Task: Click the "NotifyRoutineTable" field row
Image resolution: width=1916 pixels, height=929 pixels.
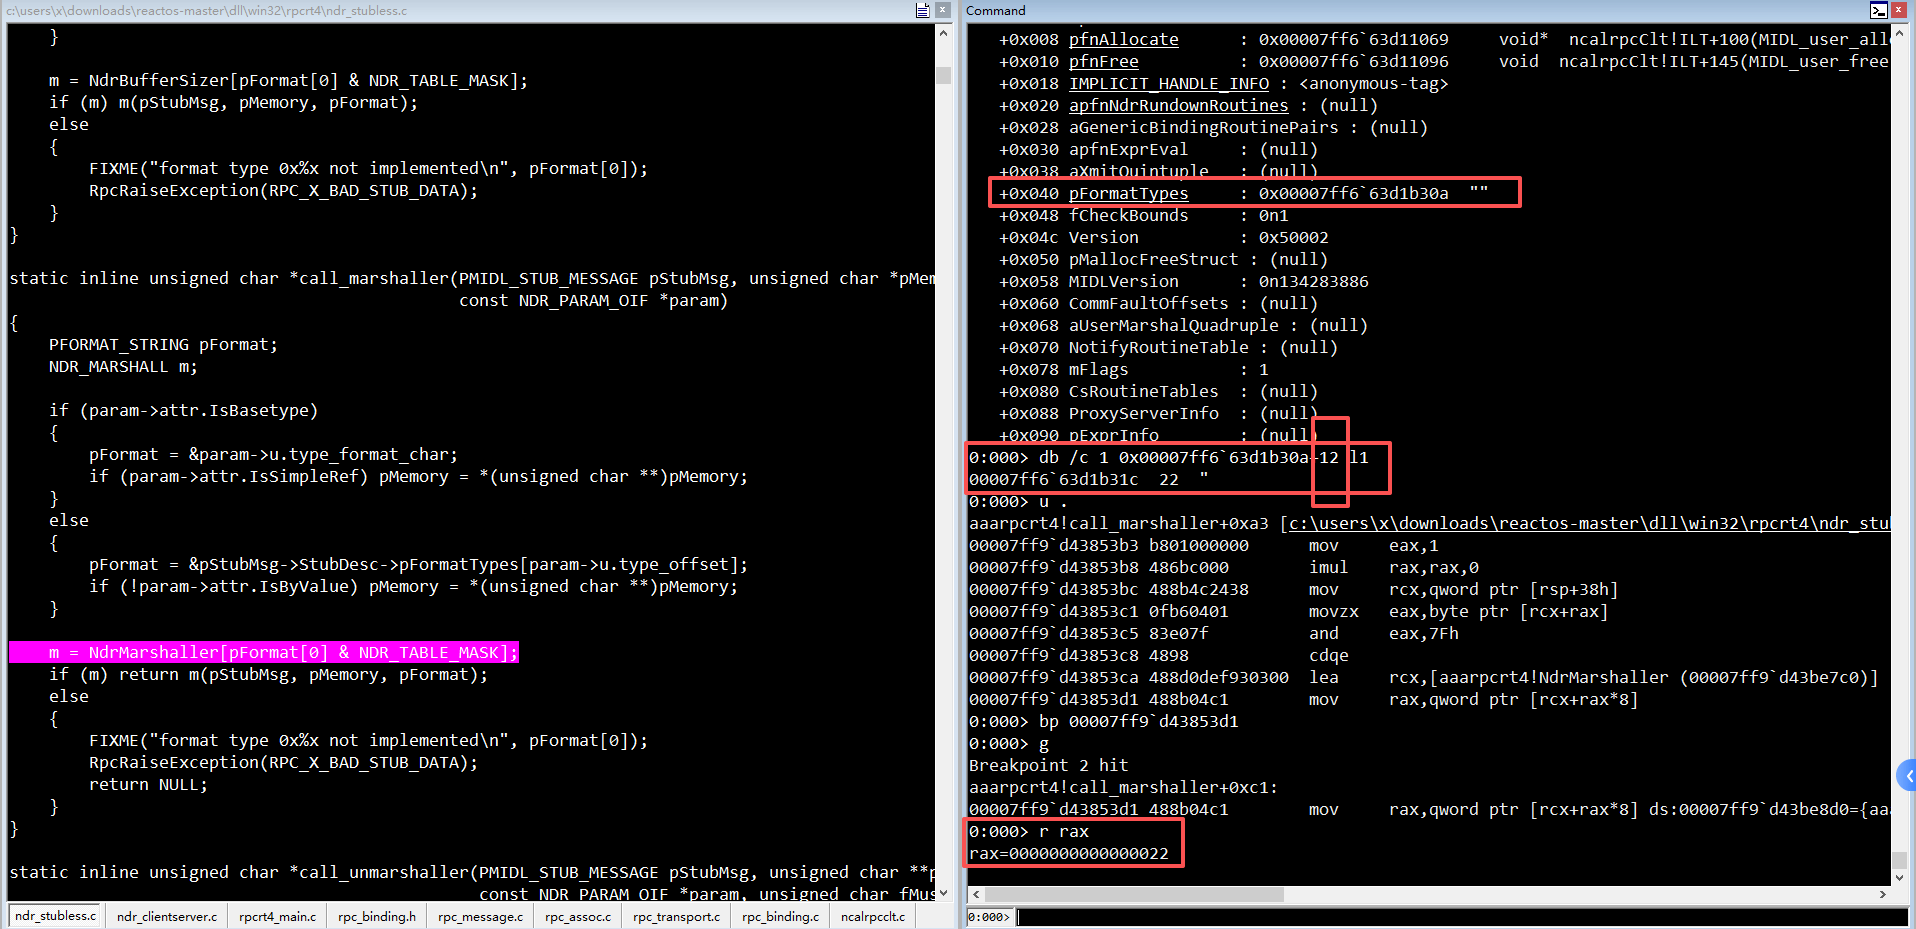Action: (1169, 347)
